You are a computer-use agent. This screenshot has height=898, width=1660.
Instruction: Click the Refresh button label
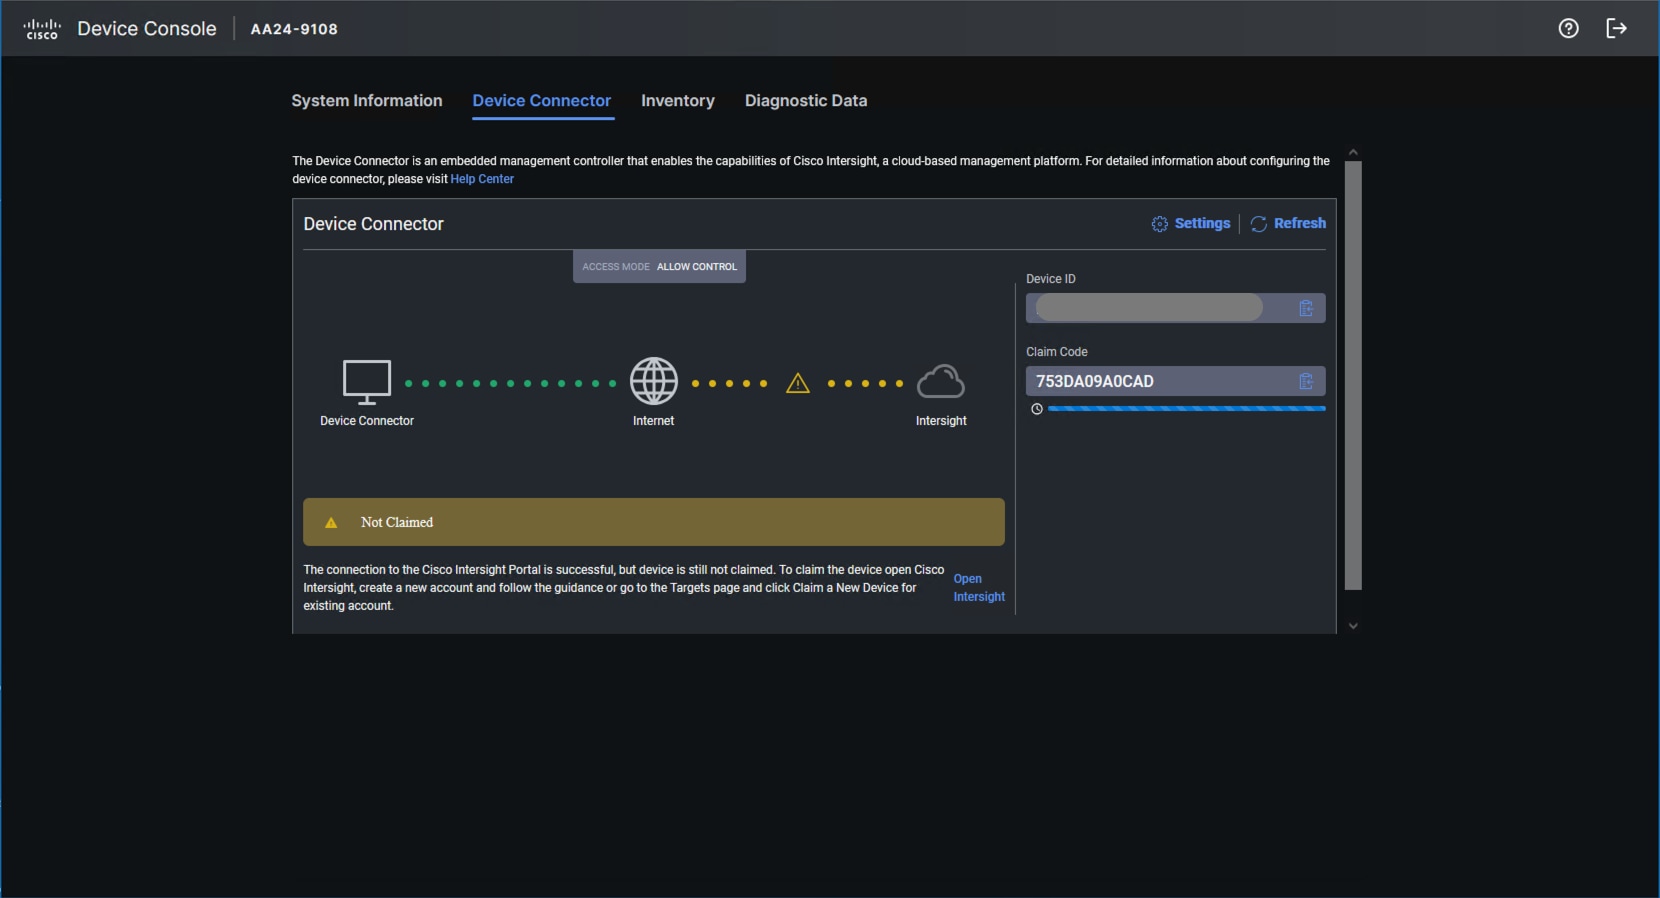click(1300, 223)
